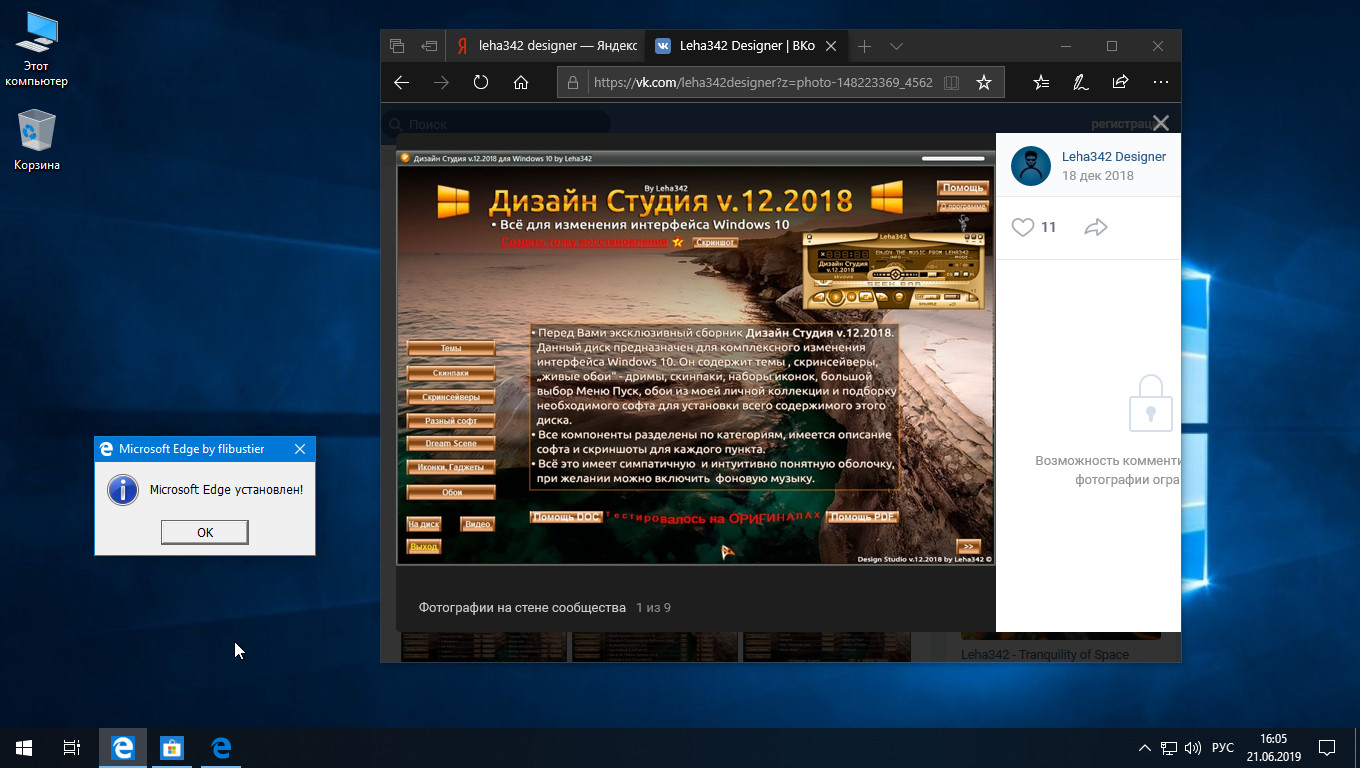Refresh the page in Edge
Screen dimensions: 1360x768
point(481,83)
